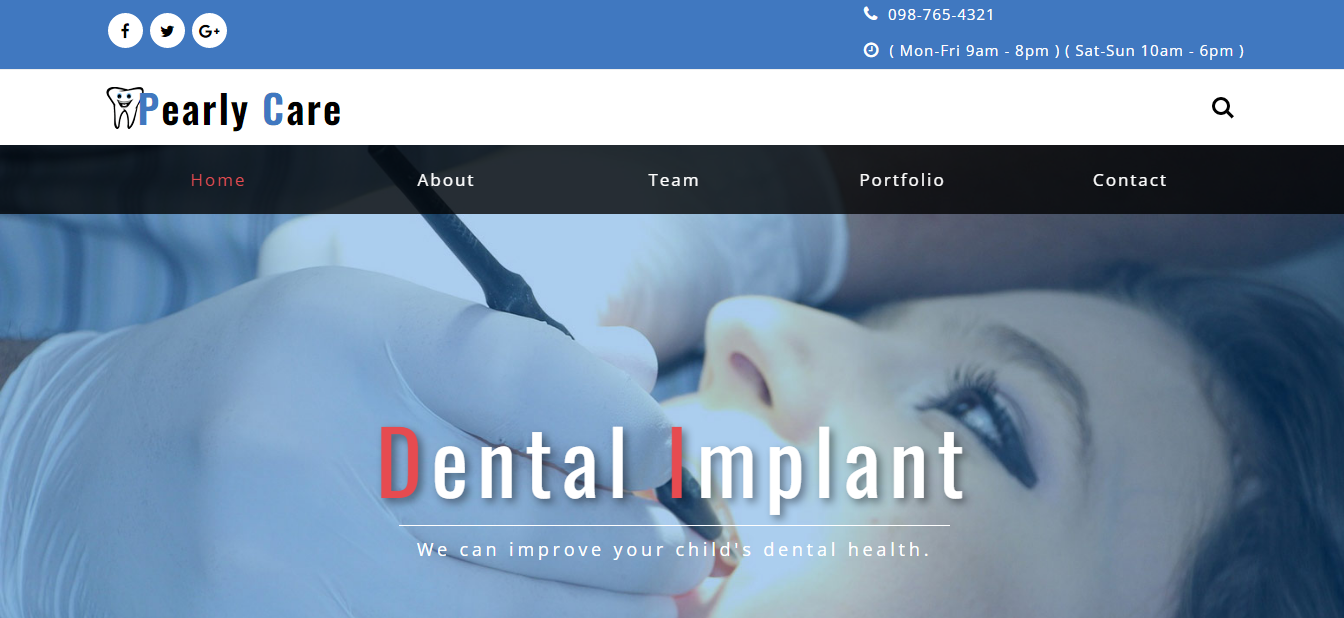The height and width of the screenshot is (618, 1344).
Task: Click the child's dental health tagline
Action: tap(674, 550)
